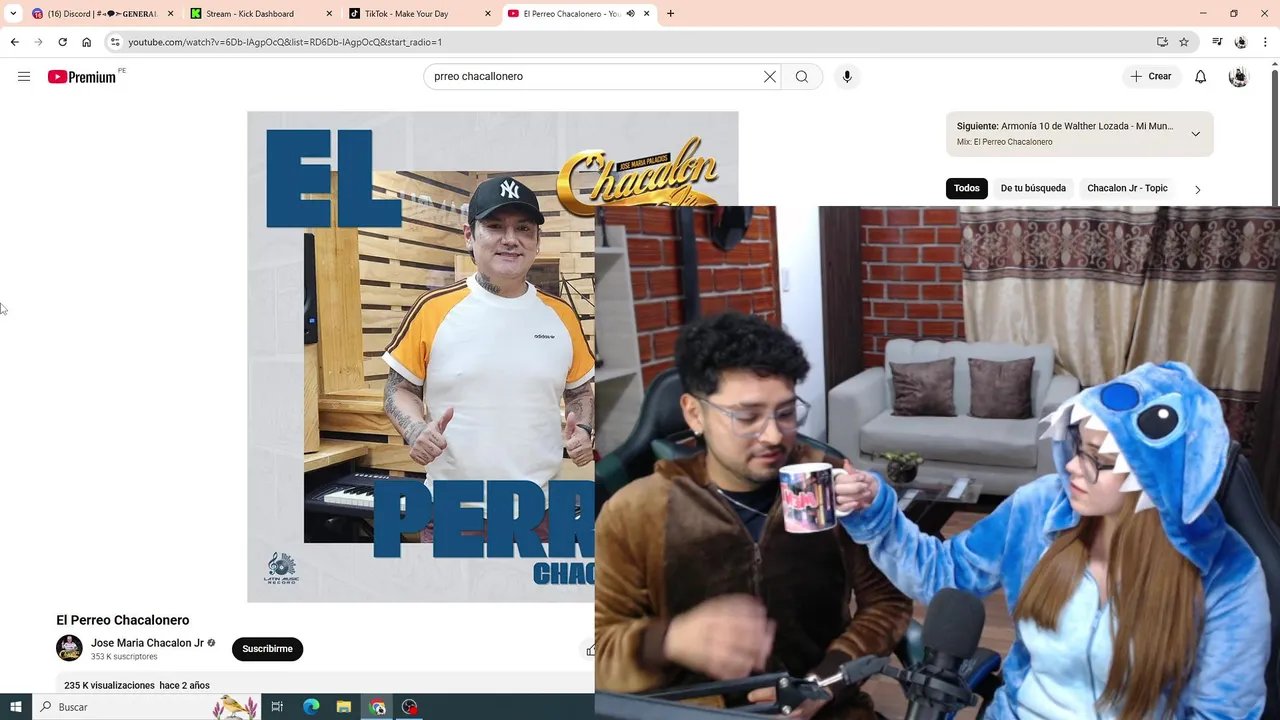Mute the tab via its speaker icon

click(x=630, y=14)
